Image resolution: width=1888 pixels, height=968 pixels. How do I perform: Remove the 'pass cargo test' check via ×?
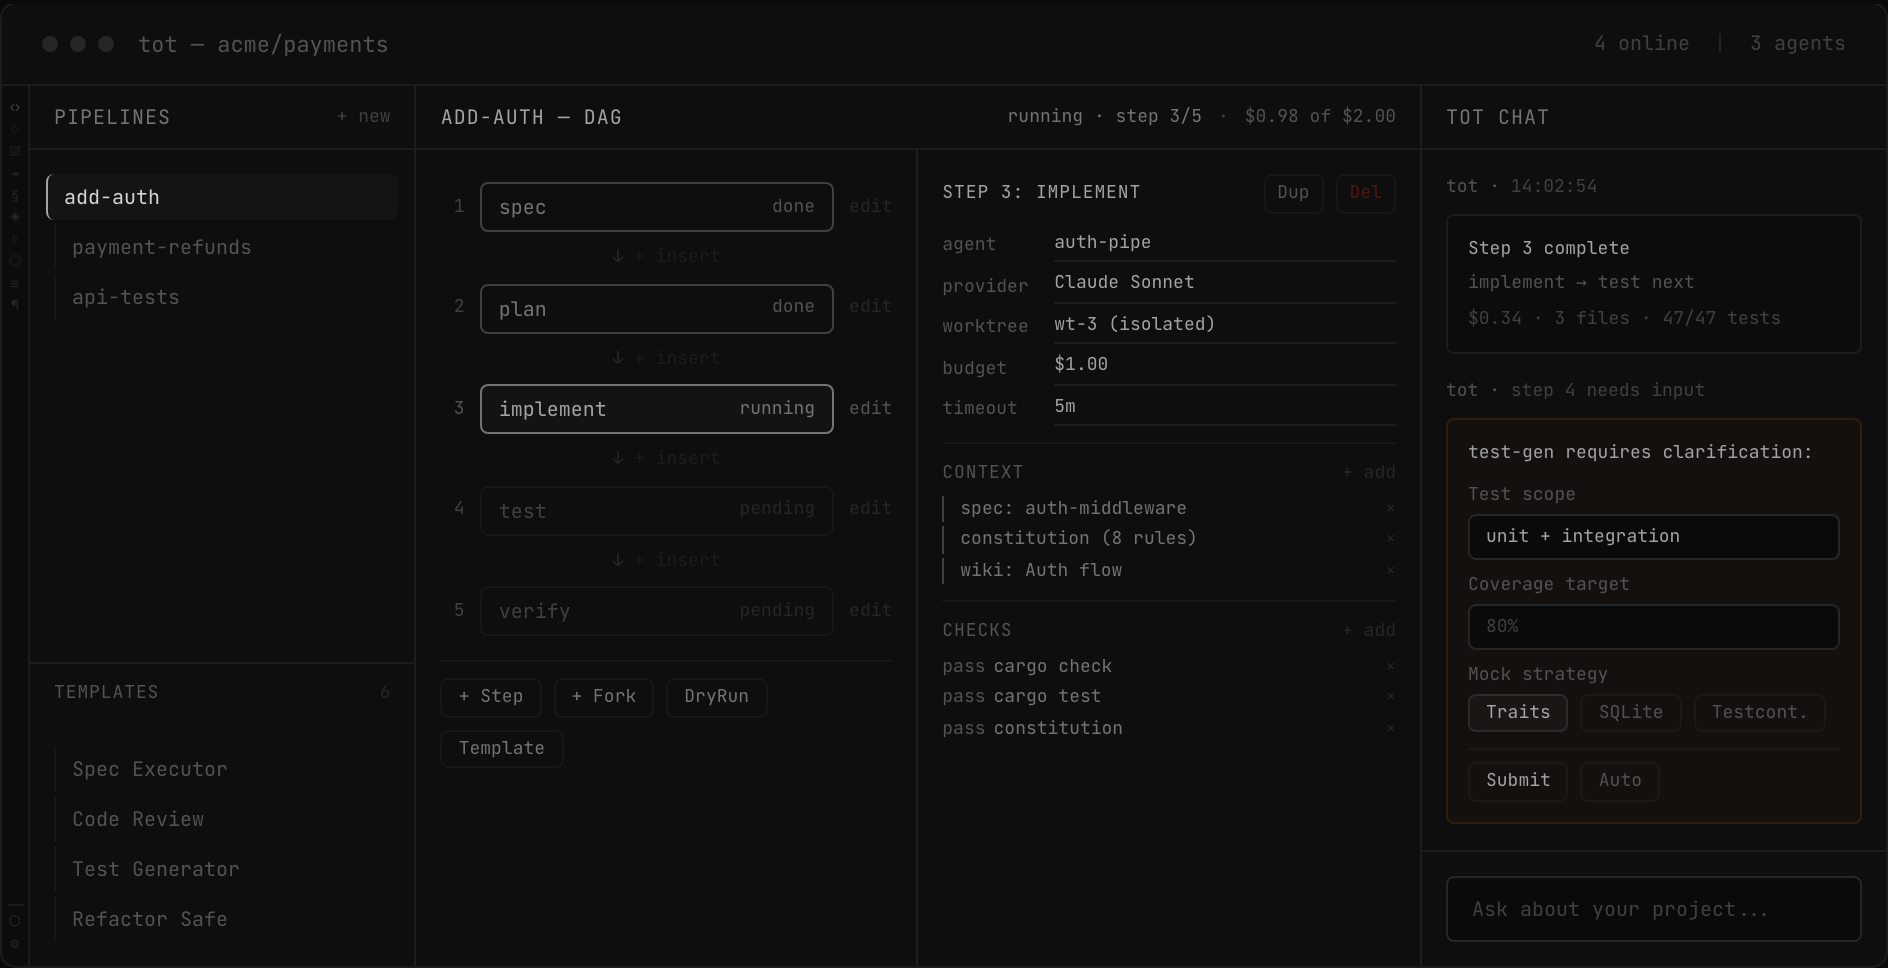tap(1390, 696)
